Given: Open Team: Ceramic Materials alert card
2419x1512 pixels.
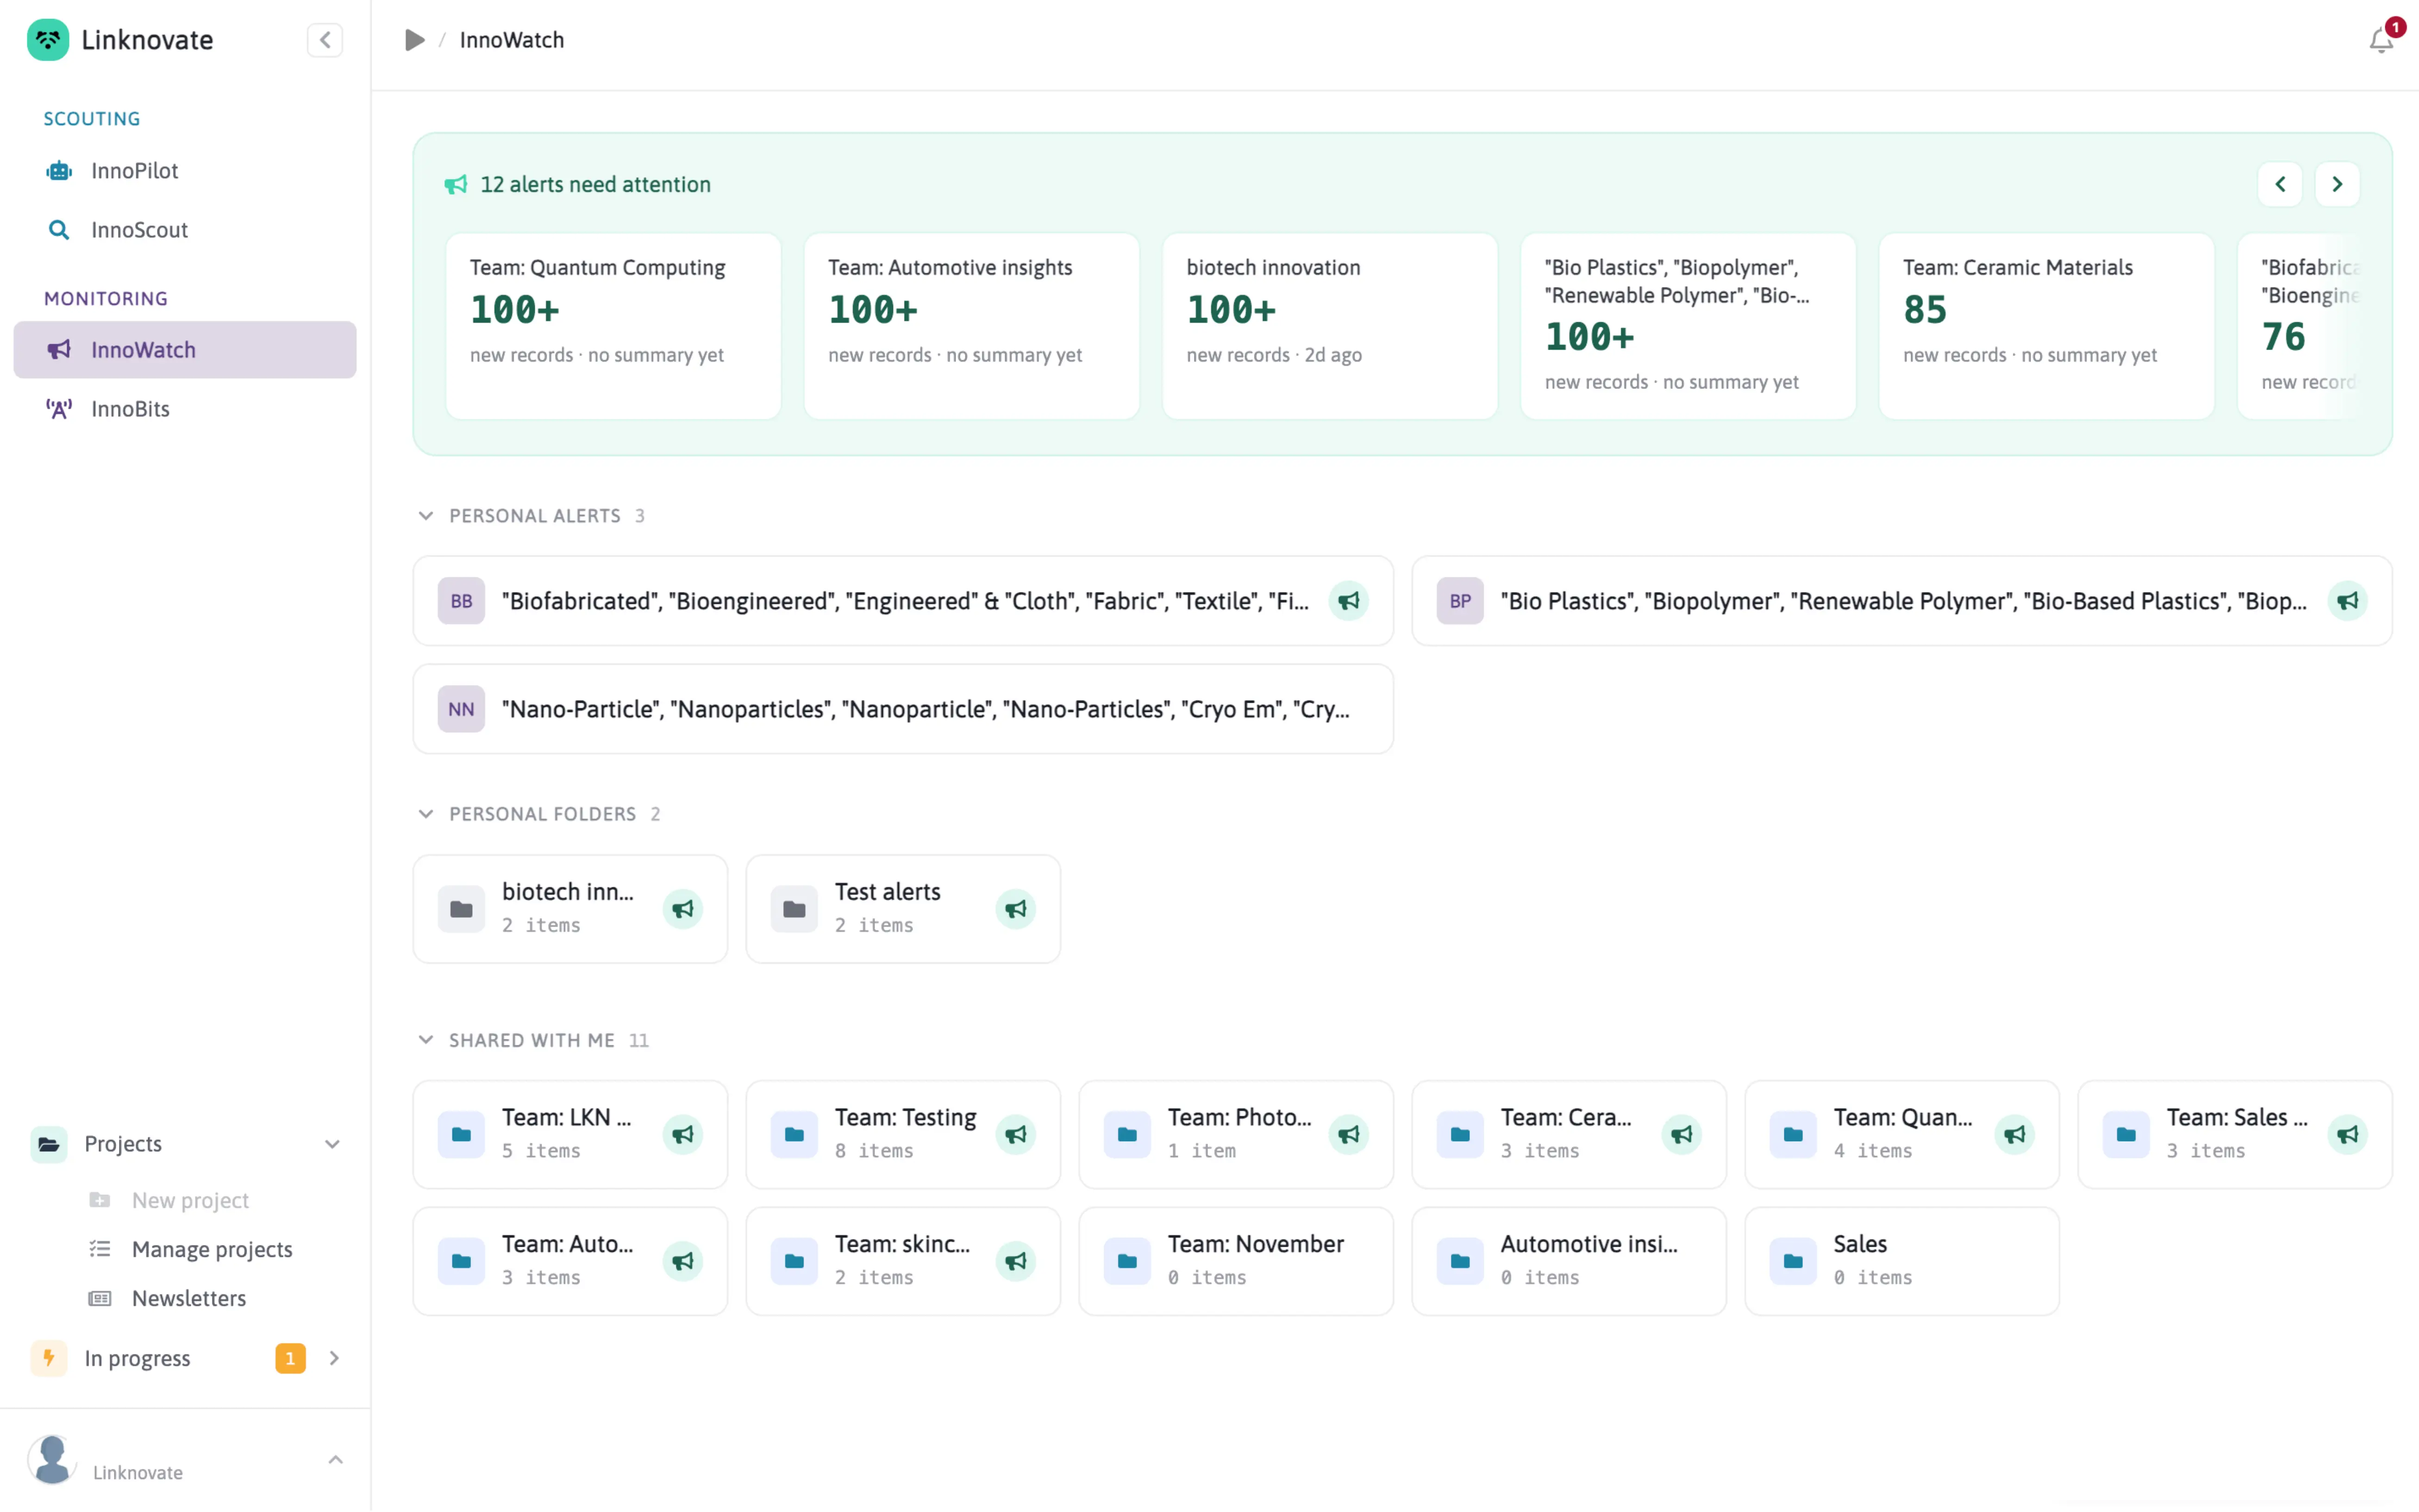Looking at the screenshot, I should [2046, 326].
